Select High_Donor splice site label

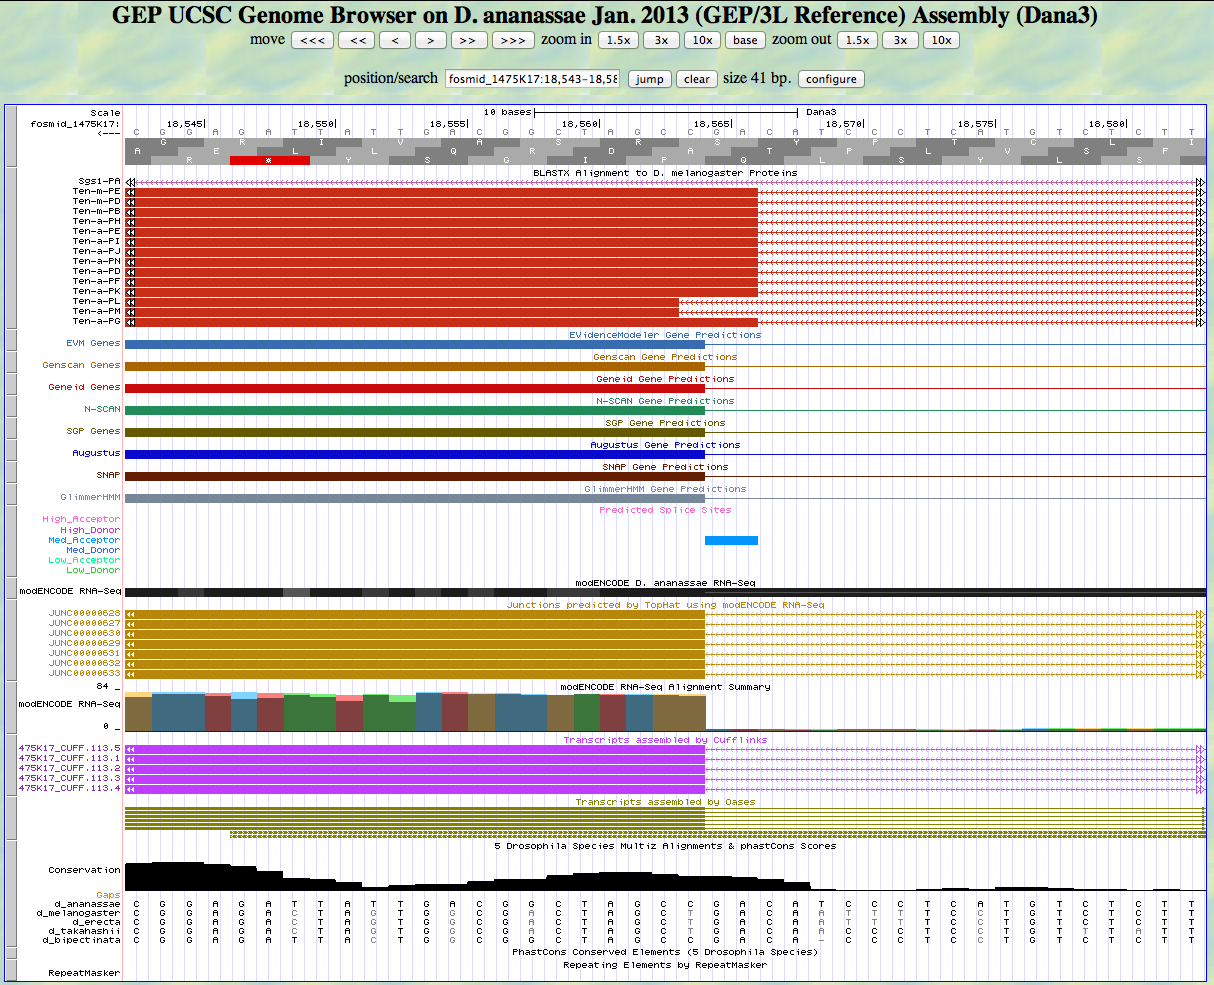point(90,530)
